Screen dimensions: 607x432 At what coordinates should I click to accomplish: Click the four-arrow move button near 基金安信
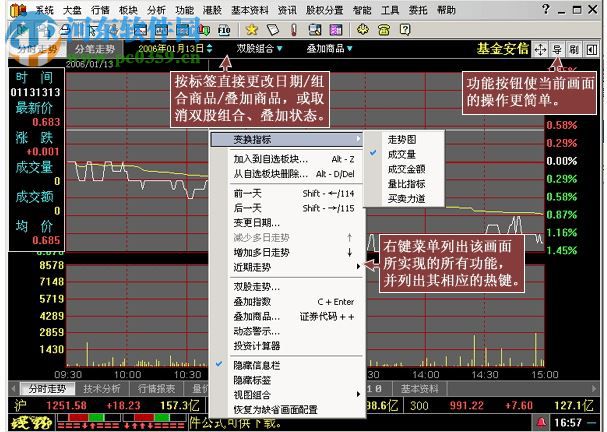tap(540, 50)
